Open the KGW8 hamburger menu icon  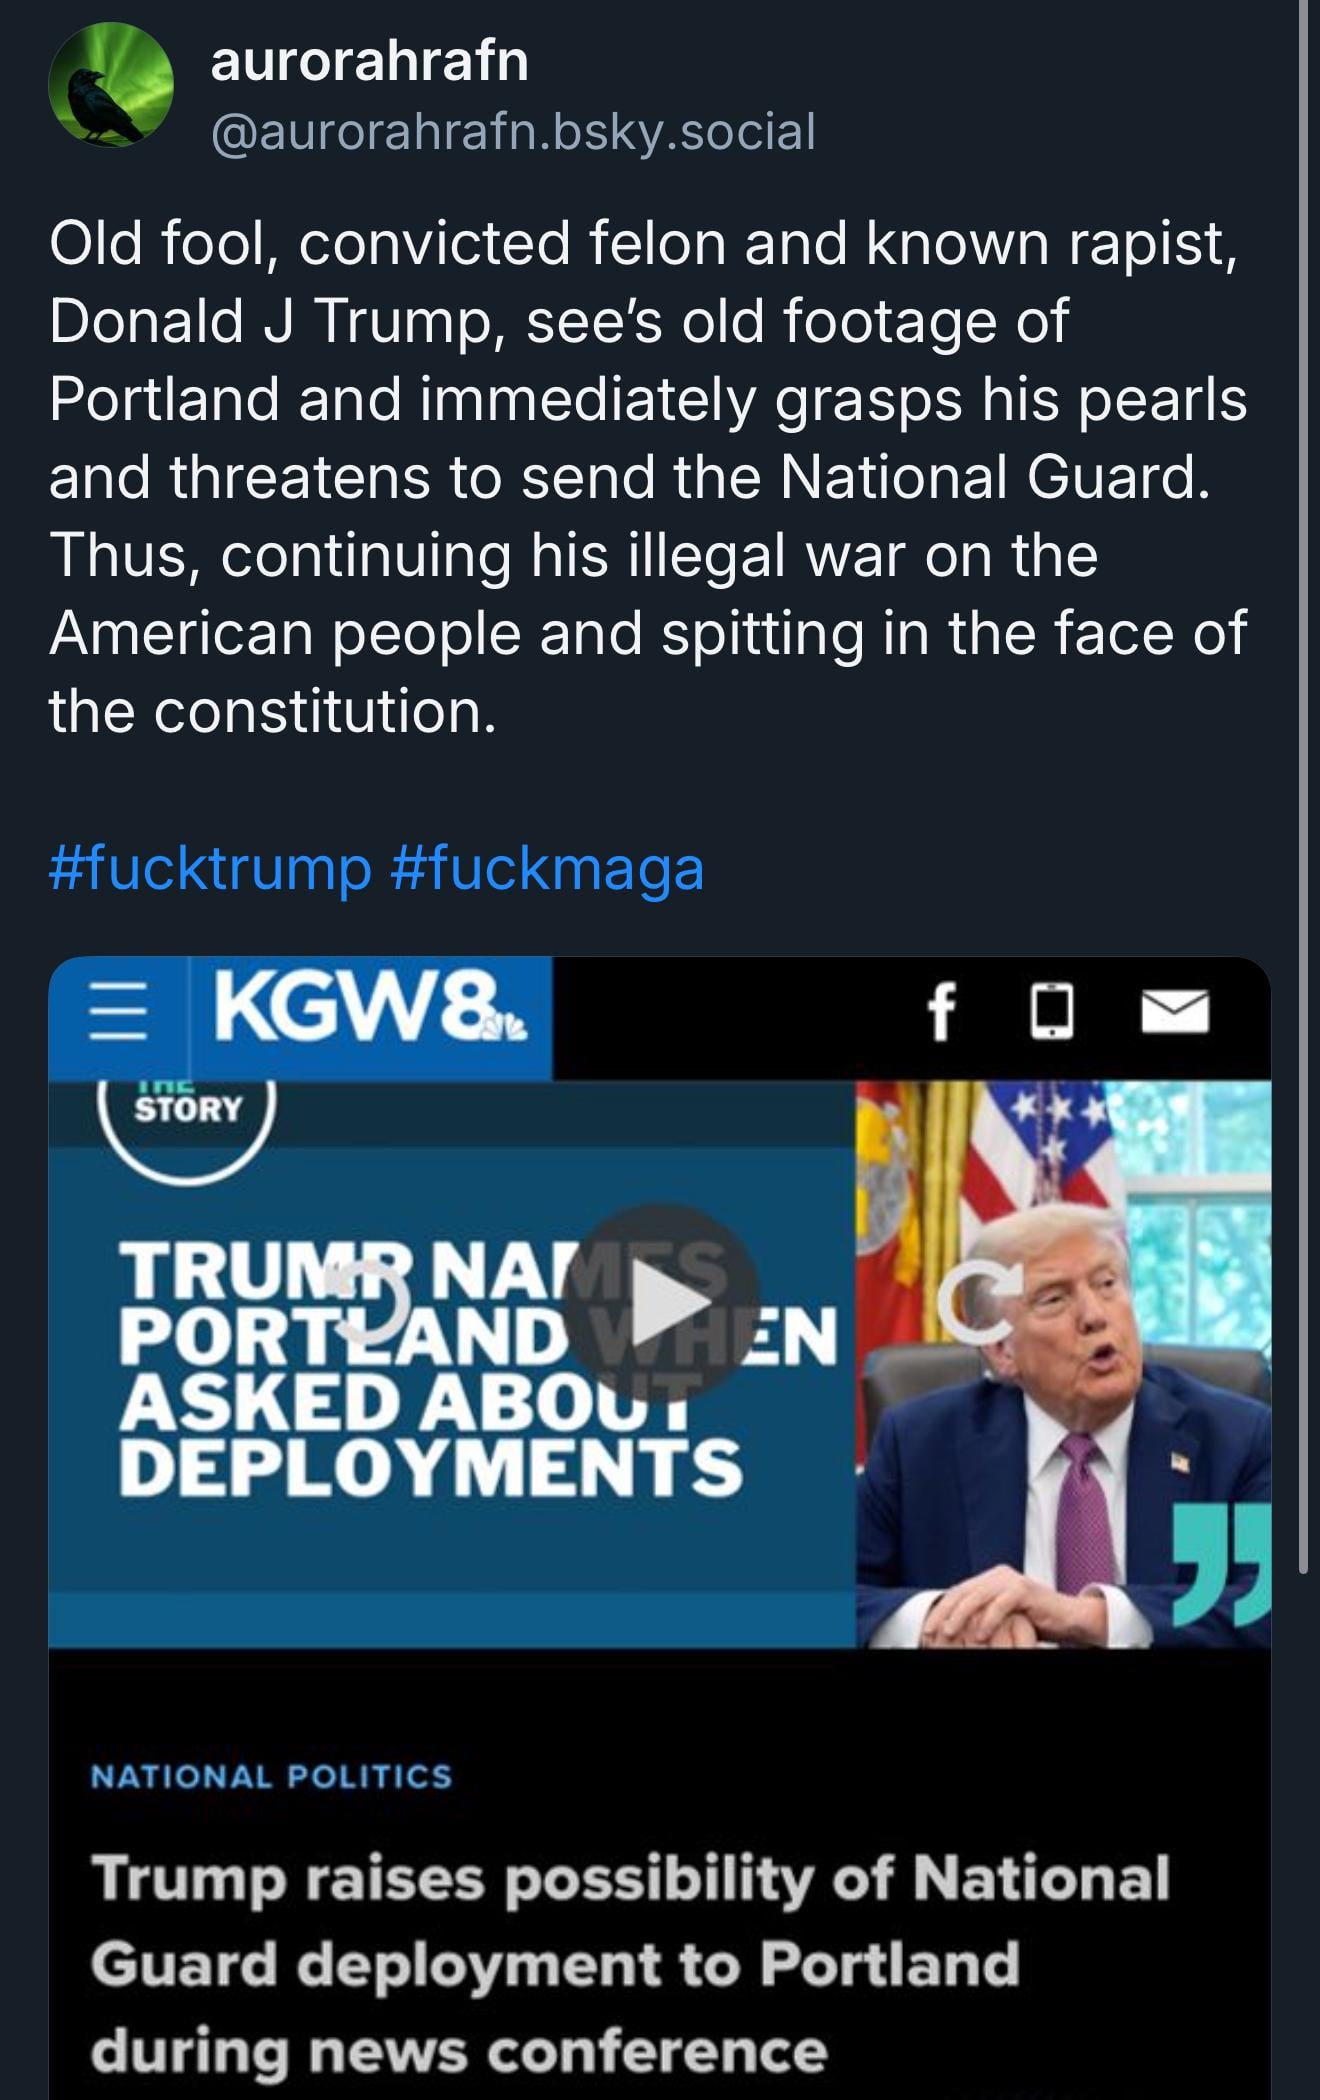coord(118,1012)
